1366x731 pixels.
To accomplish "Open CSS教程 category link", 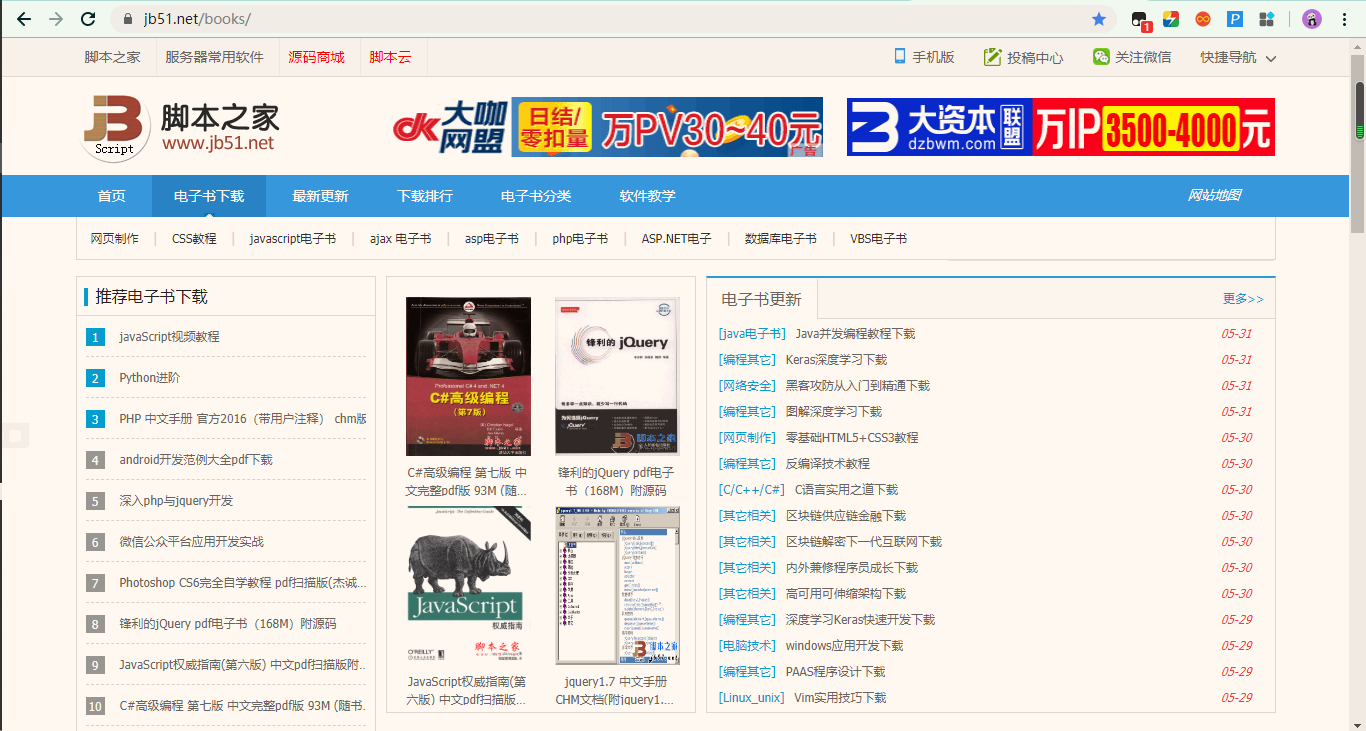I will pyautogui.click(x=194, y=239).
